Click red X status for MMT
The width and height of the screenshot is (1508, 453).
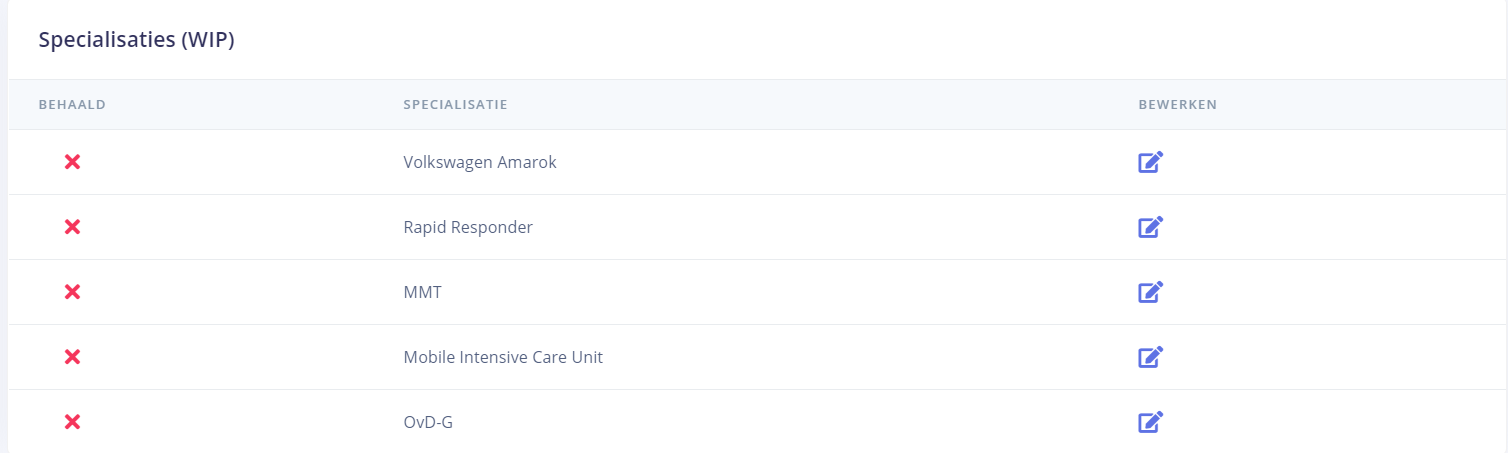pos(72,292)
